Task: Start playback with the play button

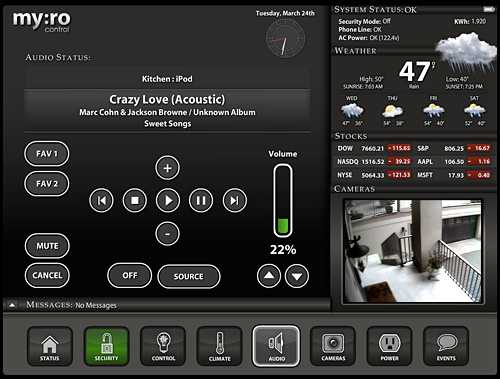Action: click(x=168, y=200)
